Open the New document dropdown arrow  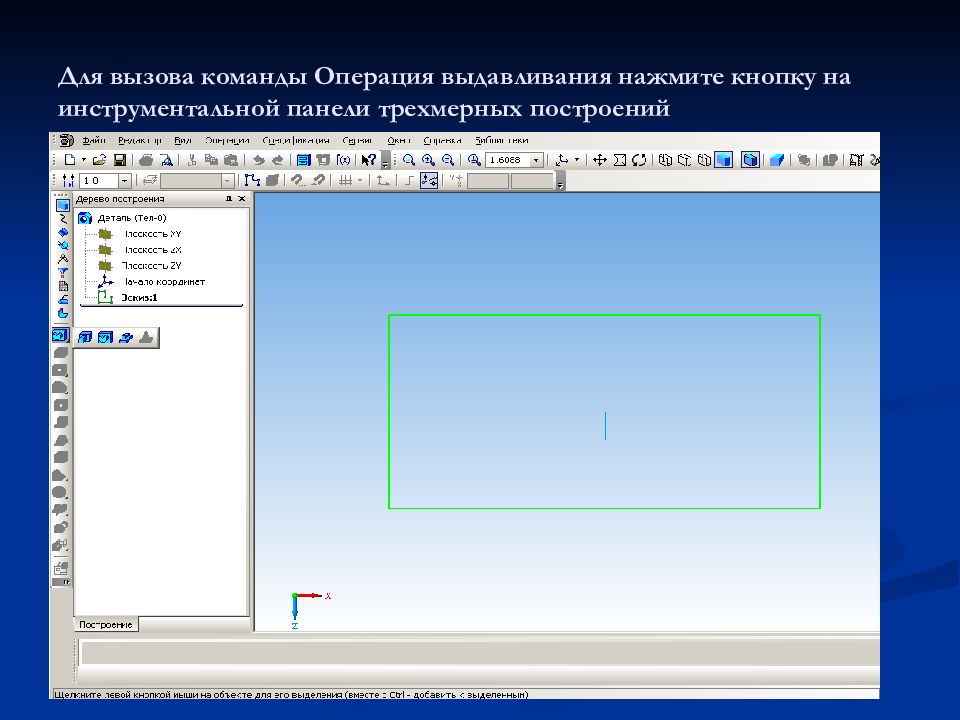point(84,160)
